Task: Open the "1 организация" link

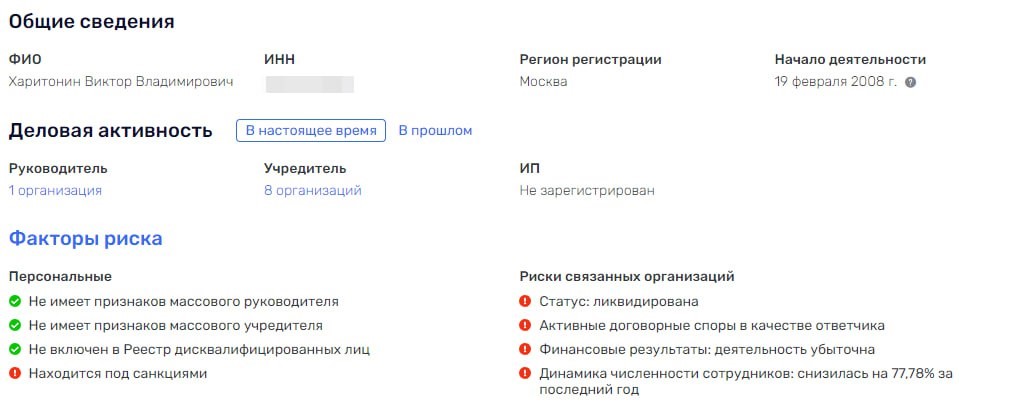Action: pos(55,190)
